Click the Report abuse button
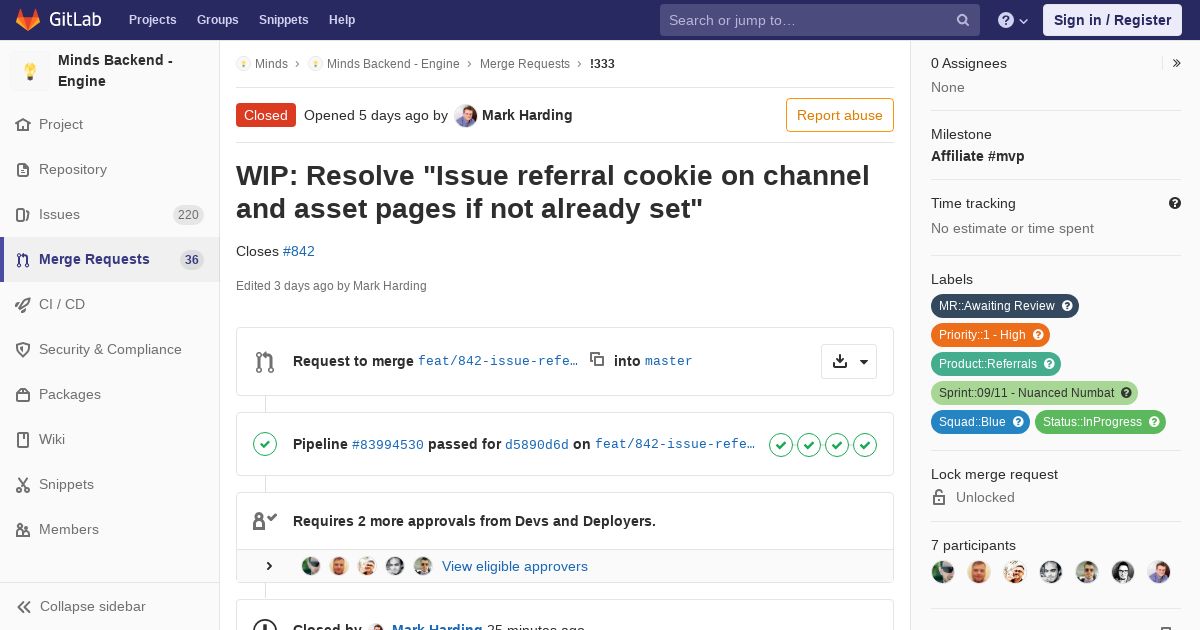 840,115
